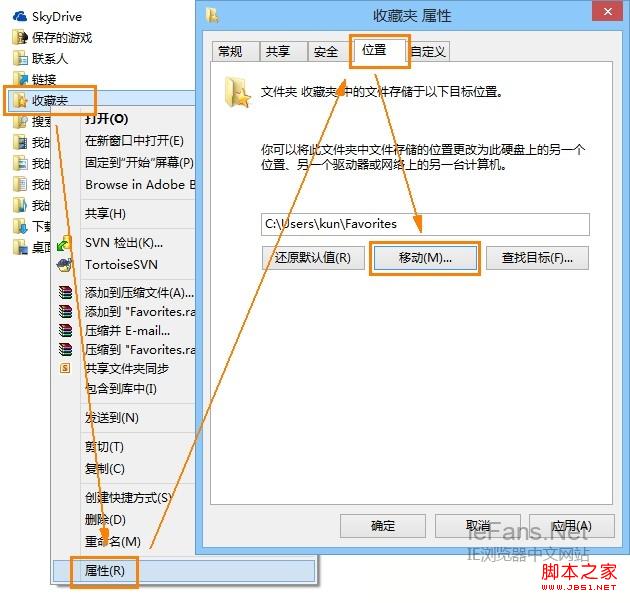This screenshot has width=630, height=603.
Task: Click 还原默认值(R) (Restore Default) button
Action: pyautogui.click(x=313, y=258)
